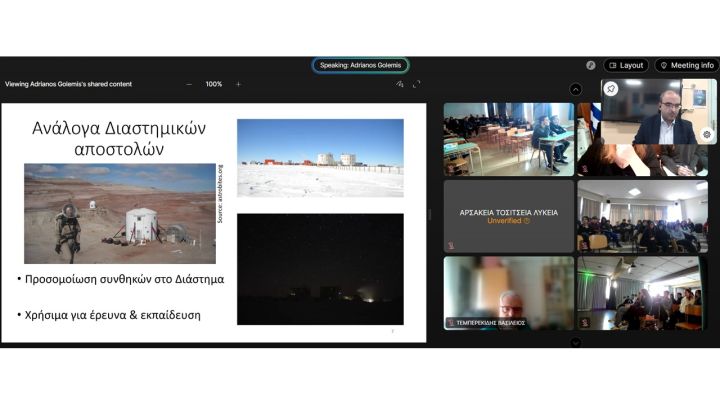This screenshot has height=405, width=720.
Task: Open self-view video settings gear
Action: click(x=706, y=134)
